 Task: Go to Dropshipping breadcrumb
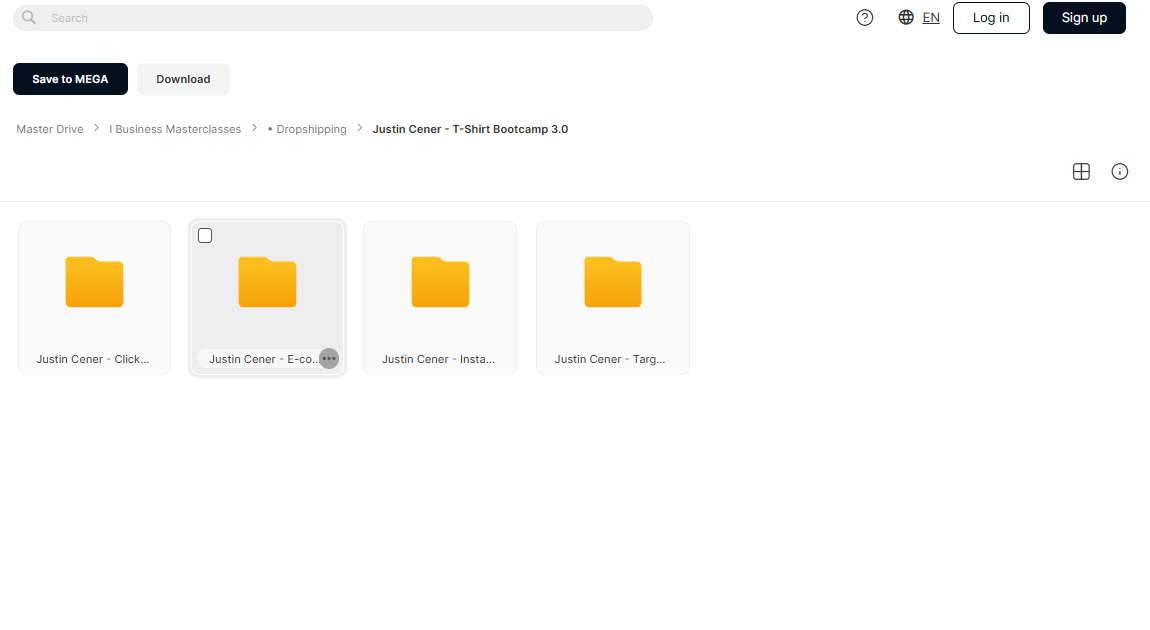pyautogui.click(x=307, y=129)
